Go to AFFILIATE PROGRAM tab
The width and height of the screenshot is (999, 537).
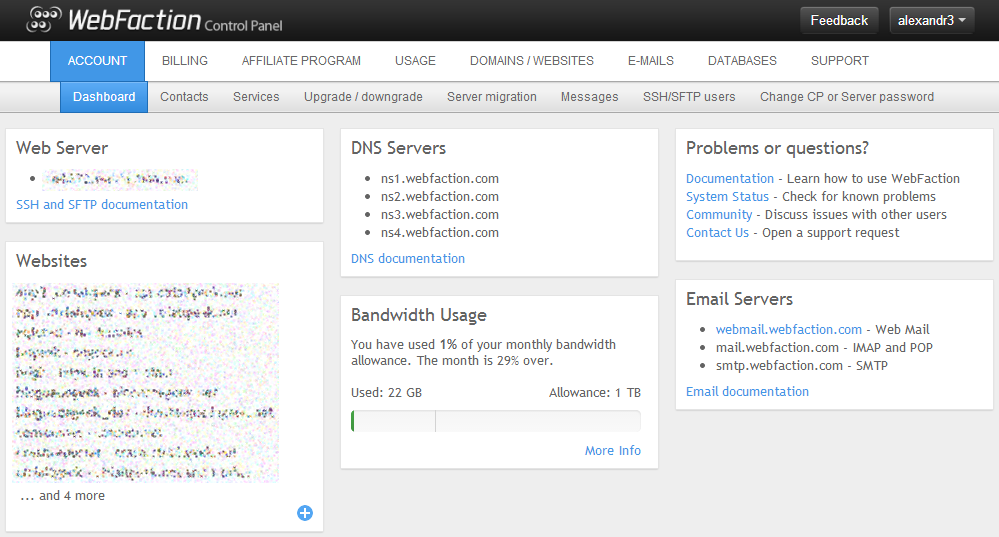point(301,61)
